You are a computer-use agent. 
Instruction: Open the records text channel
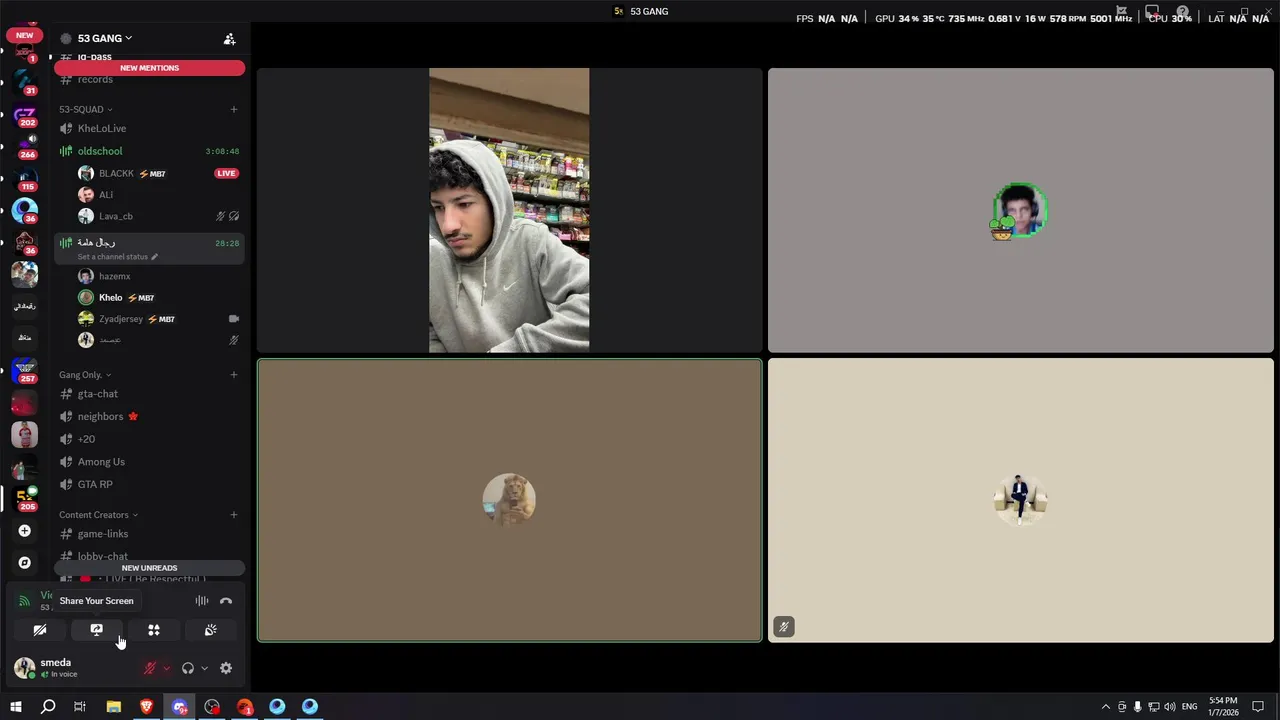150,79
